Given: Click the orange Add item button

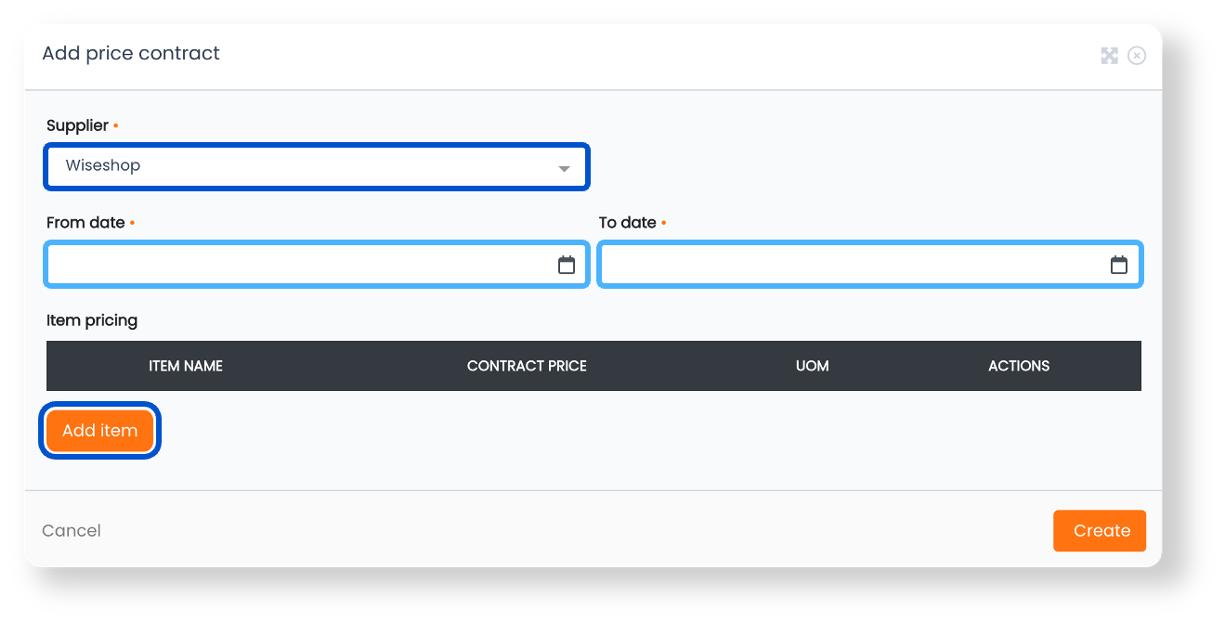Looking at the screenshot, I should pos(99,430).
